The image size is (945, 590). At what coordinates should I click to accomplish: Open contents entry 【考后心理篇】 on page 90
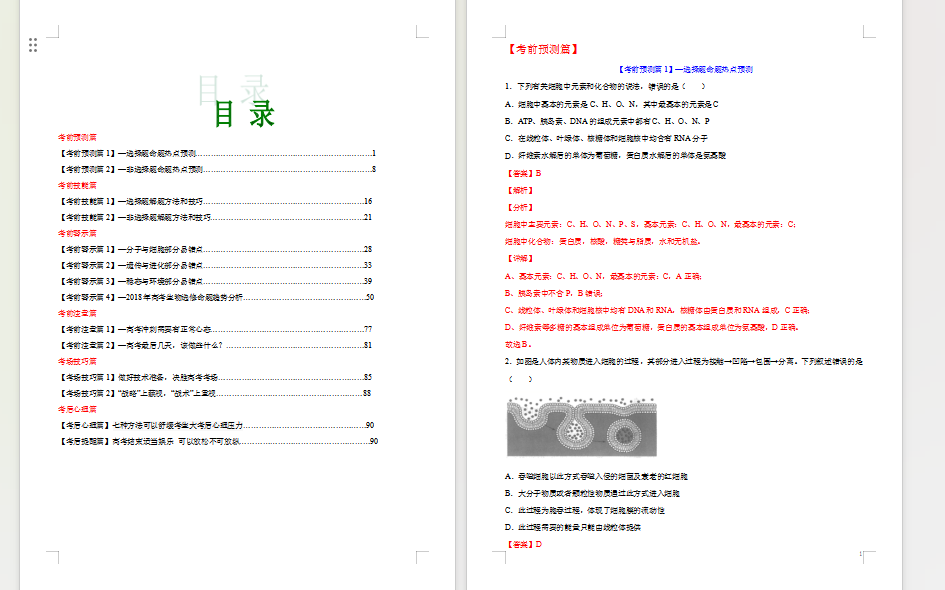(216, 425)
